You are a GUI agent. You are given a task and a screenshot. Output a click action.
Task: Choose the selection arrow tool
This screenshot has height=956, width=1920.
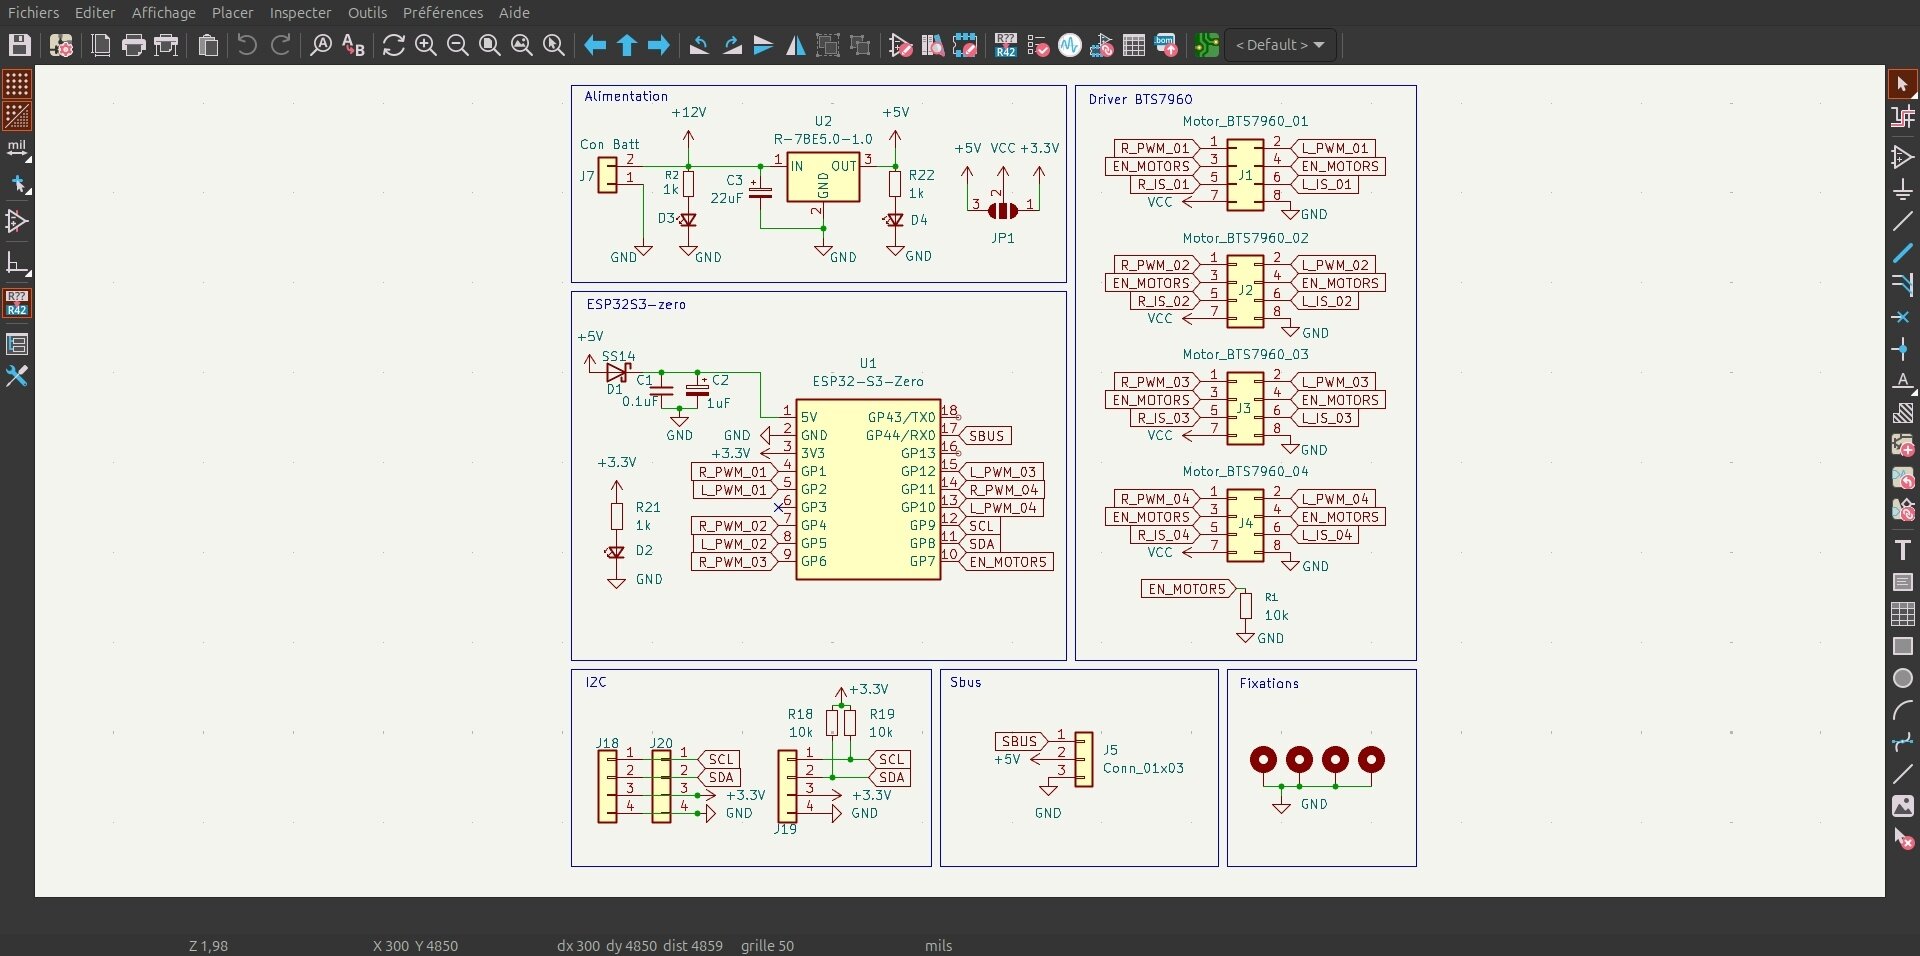click(x=1903, y=84)
